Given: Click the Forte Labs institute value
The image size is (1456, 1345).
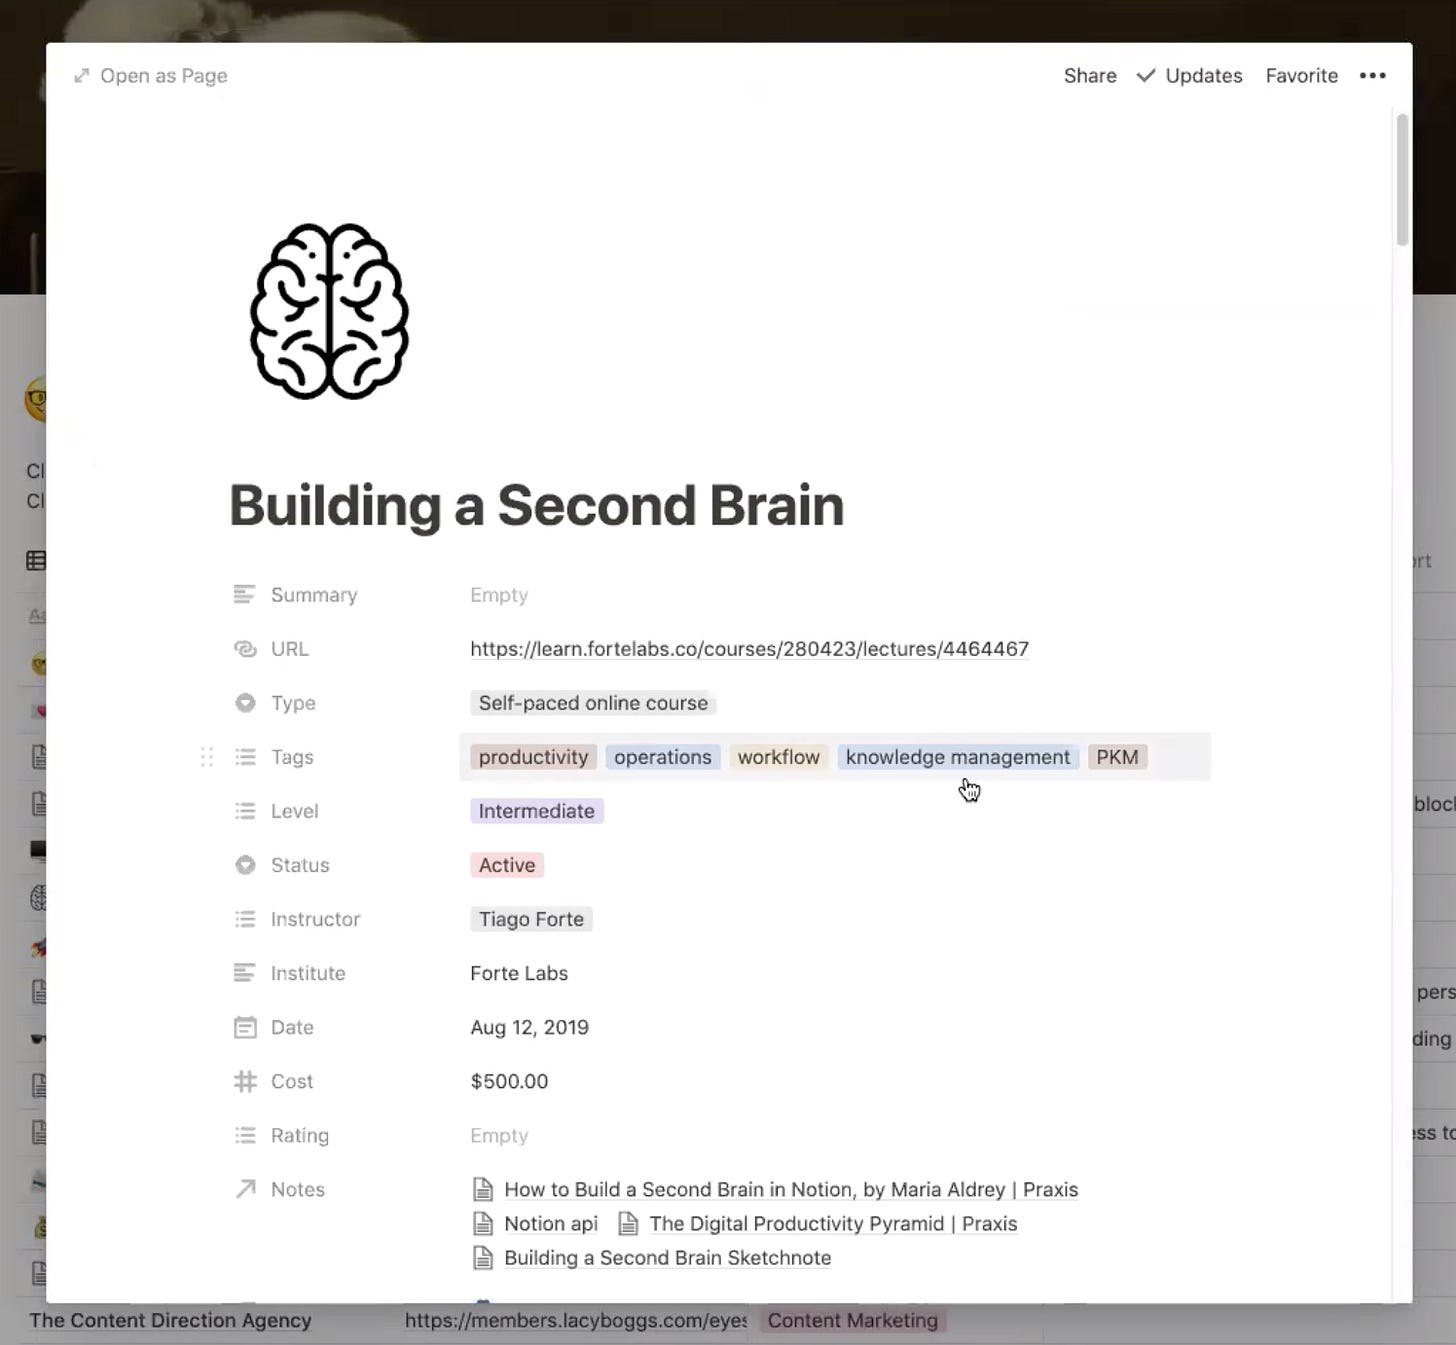Looking at the screenshot, I should [x=519, y=973].
